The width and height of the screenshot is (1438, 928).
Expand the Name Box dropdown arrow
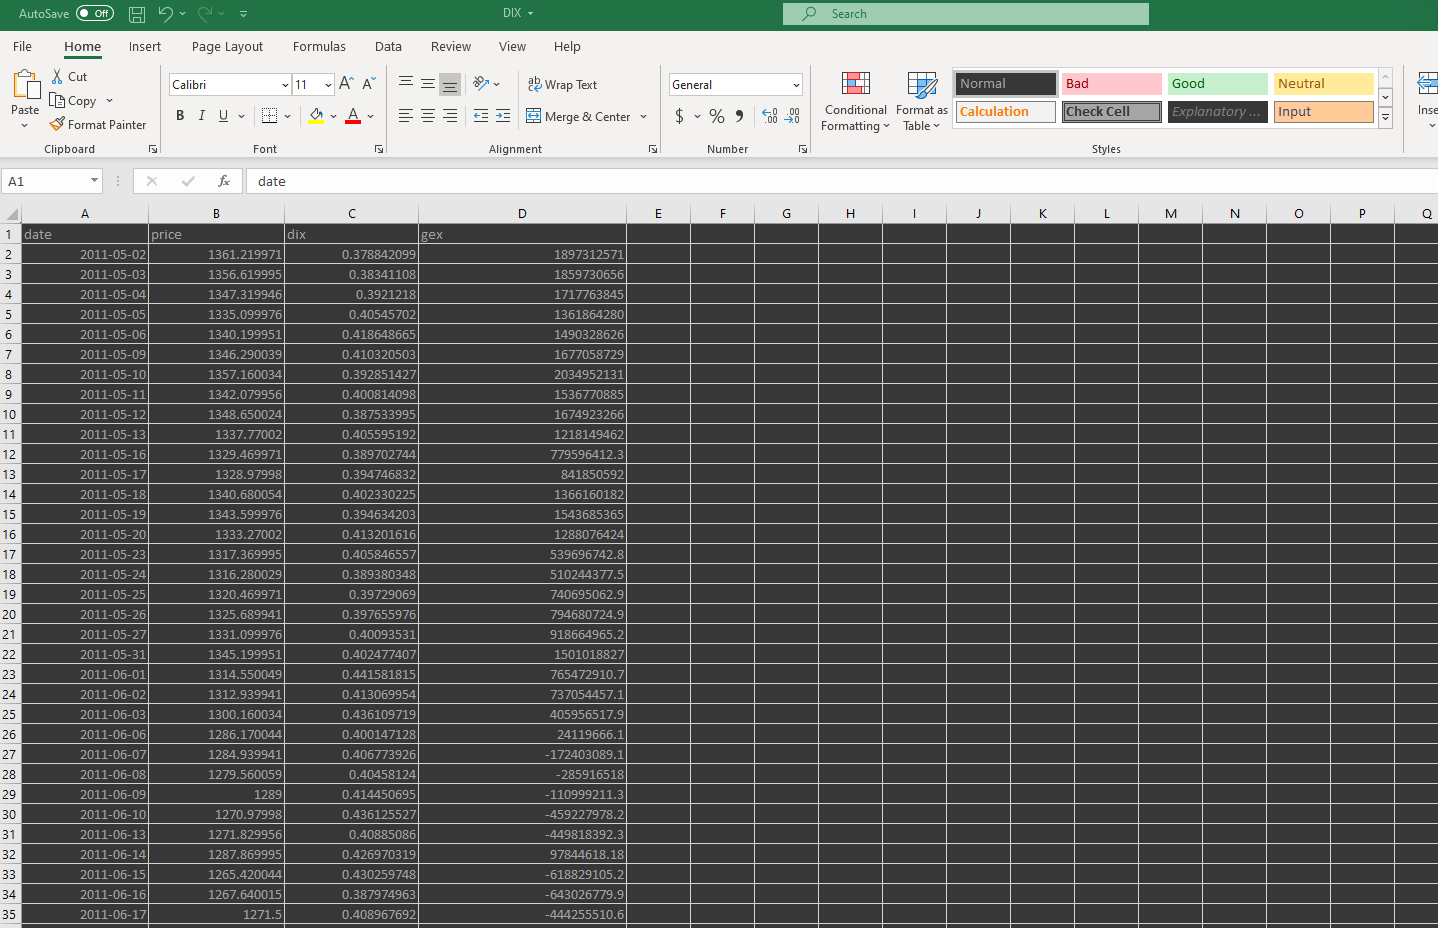click(94, 181)
